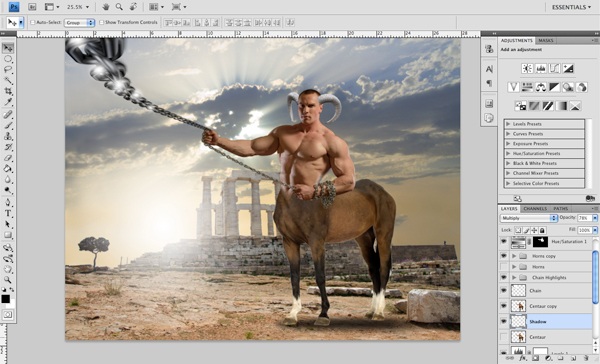Click the Hand tool in the application bar
This screenshot has height=364, width=600.
[x=106, y=7]
